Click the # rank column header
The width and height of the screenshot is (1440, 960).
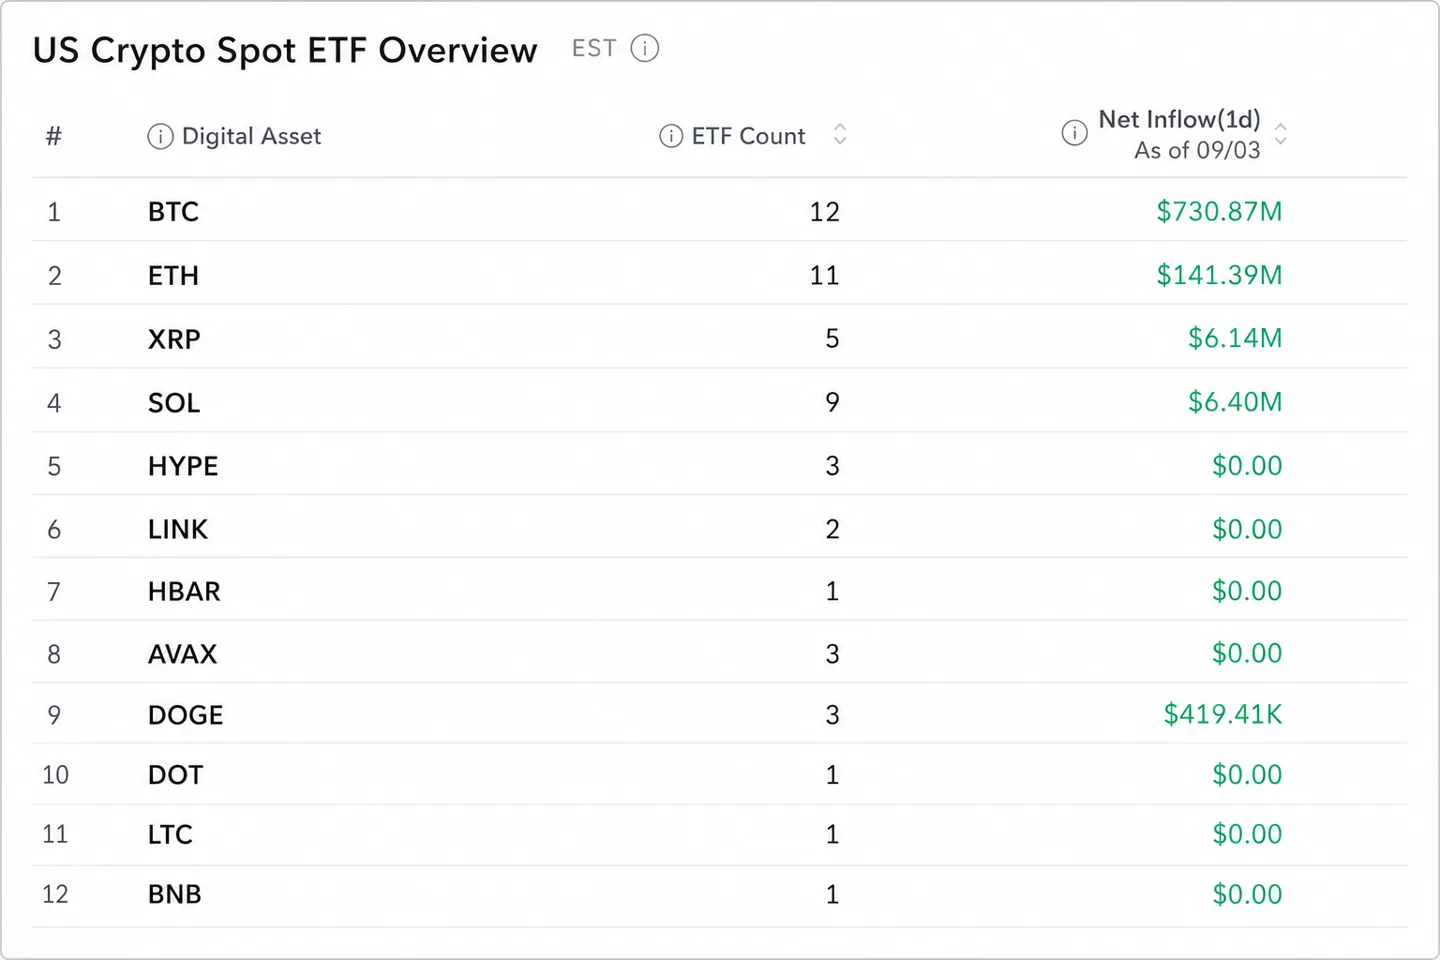pyautogui.click(x=54, y=136)
